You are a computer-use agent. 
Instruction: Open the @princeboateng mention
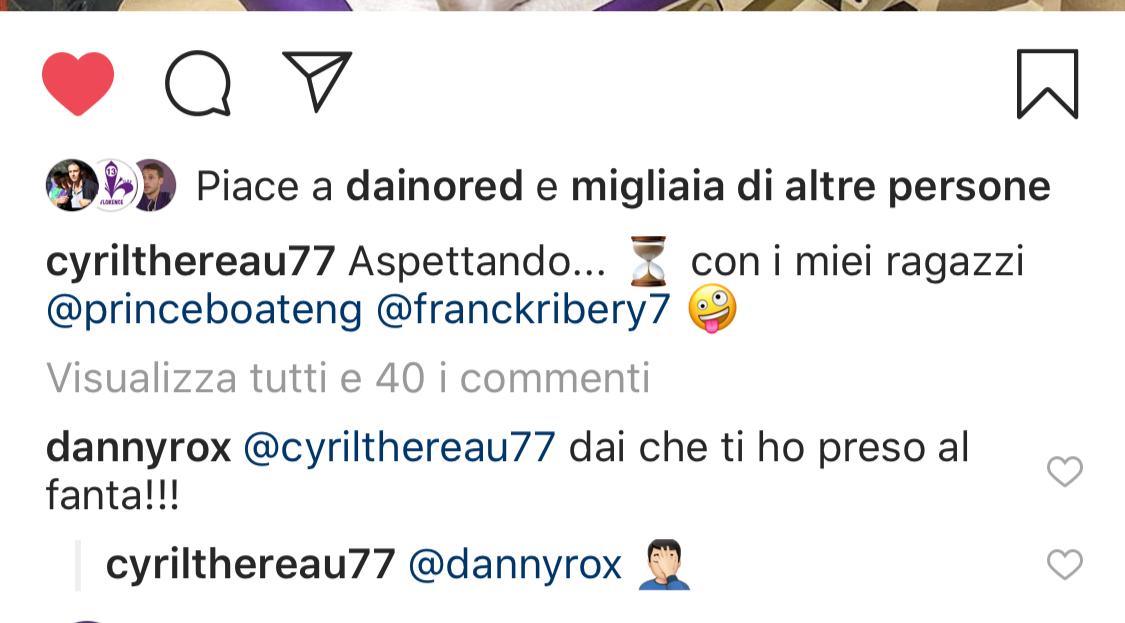click(x=204, y=311)
